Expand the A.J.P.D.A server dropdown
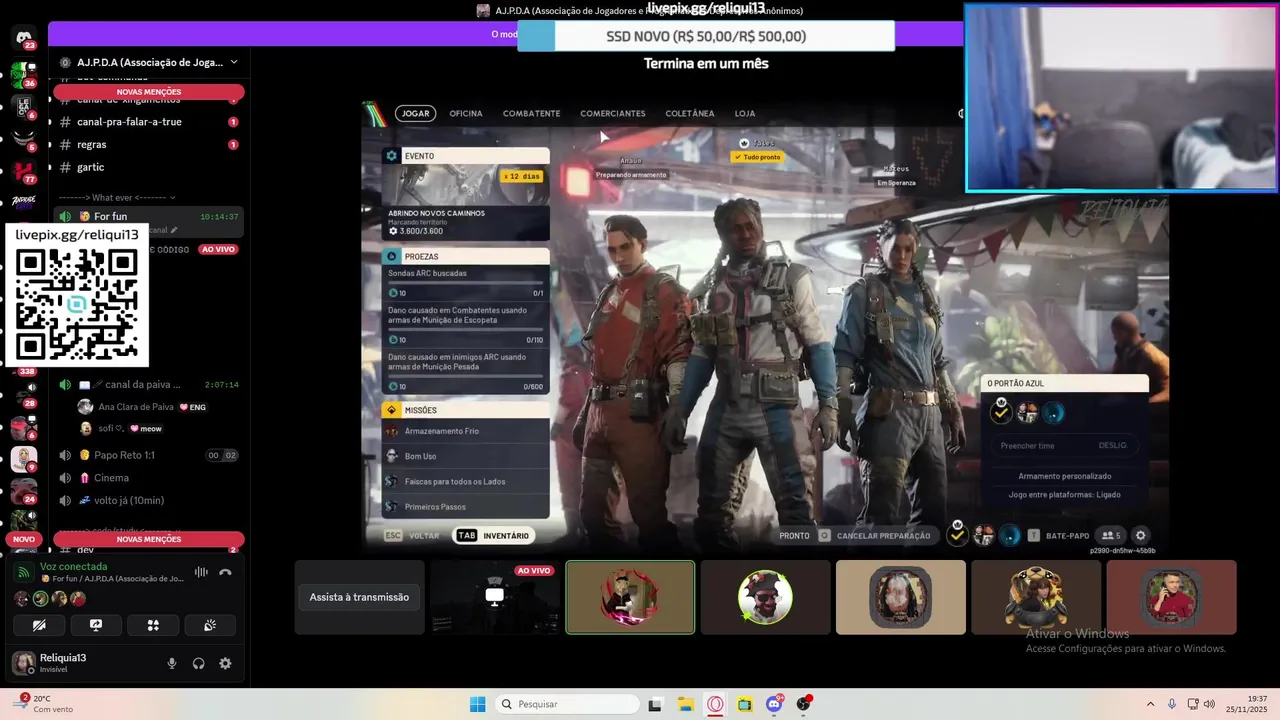The image size is (1280, 720). pyautogui.click(x=233, y=62)
